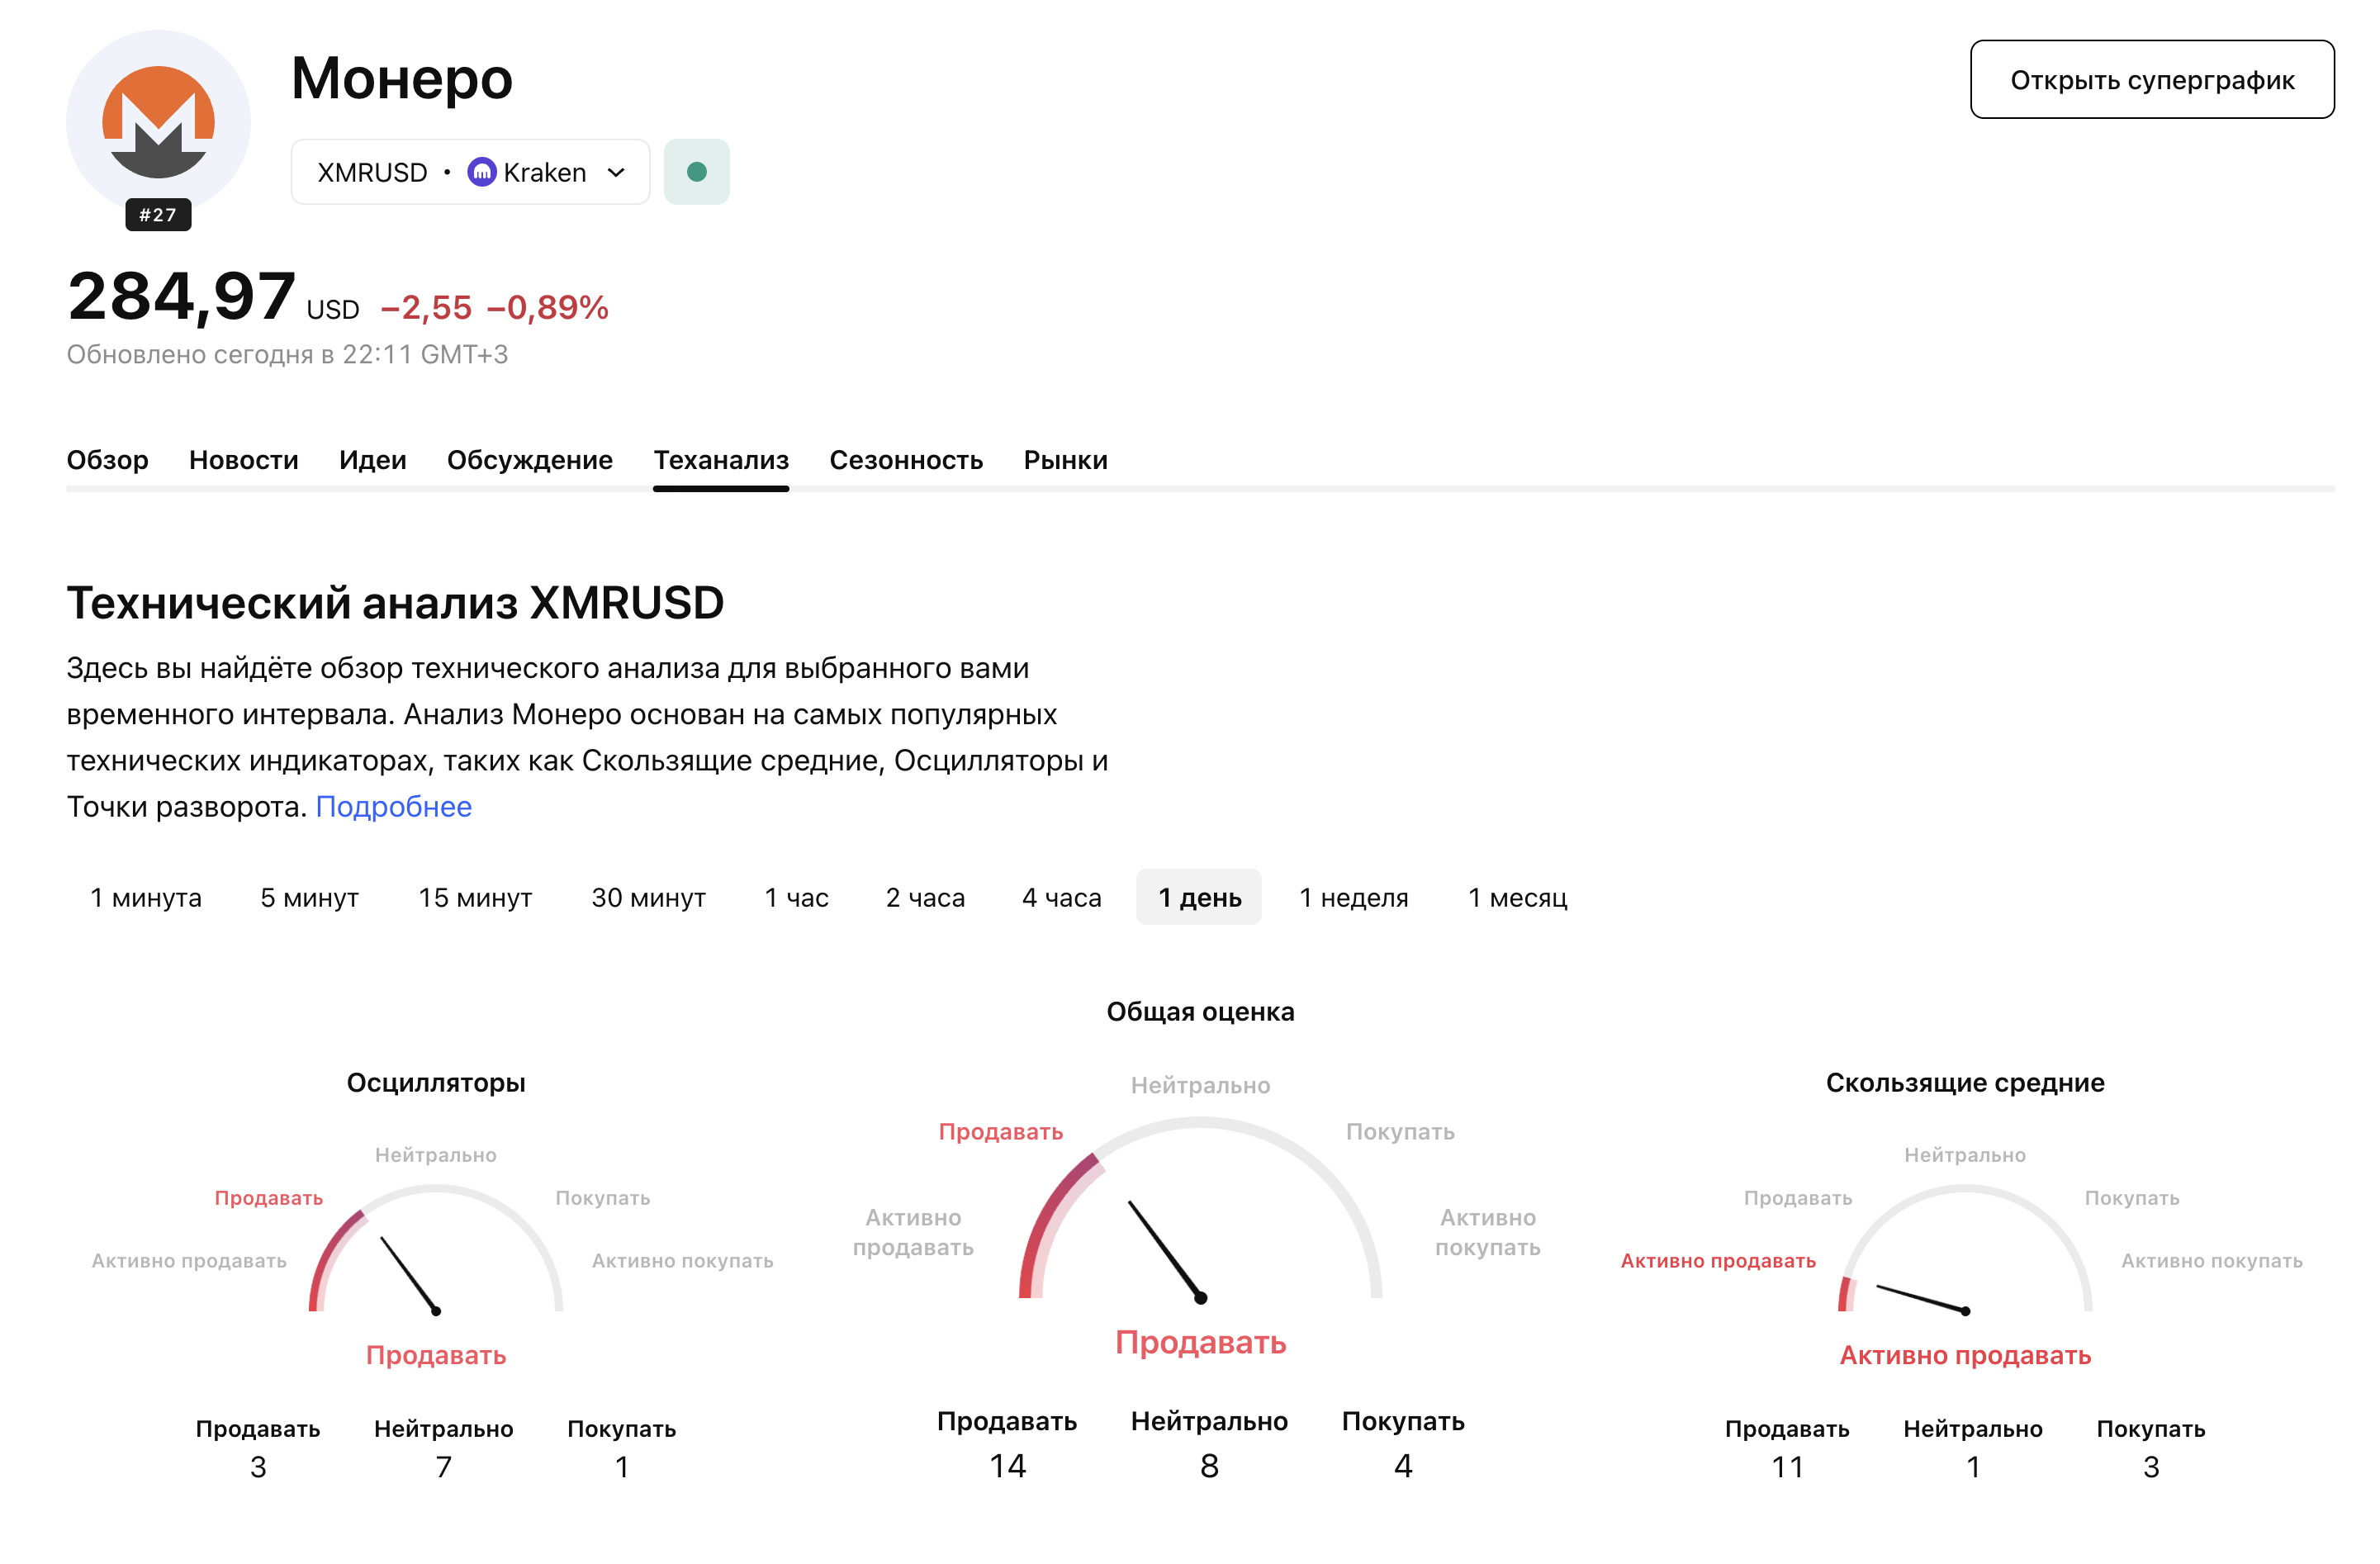This screenshot has height=1564, width=2380.
Task: Click the Kraken exchange logo icon
Action: coord(482,172)
